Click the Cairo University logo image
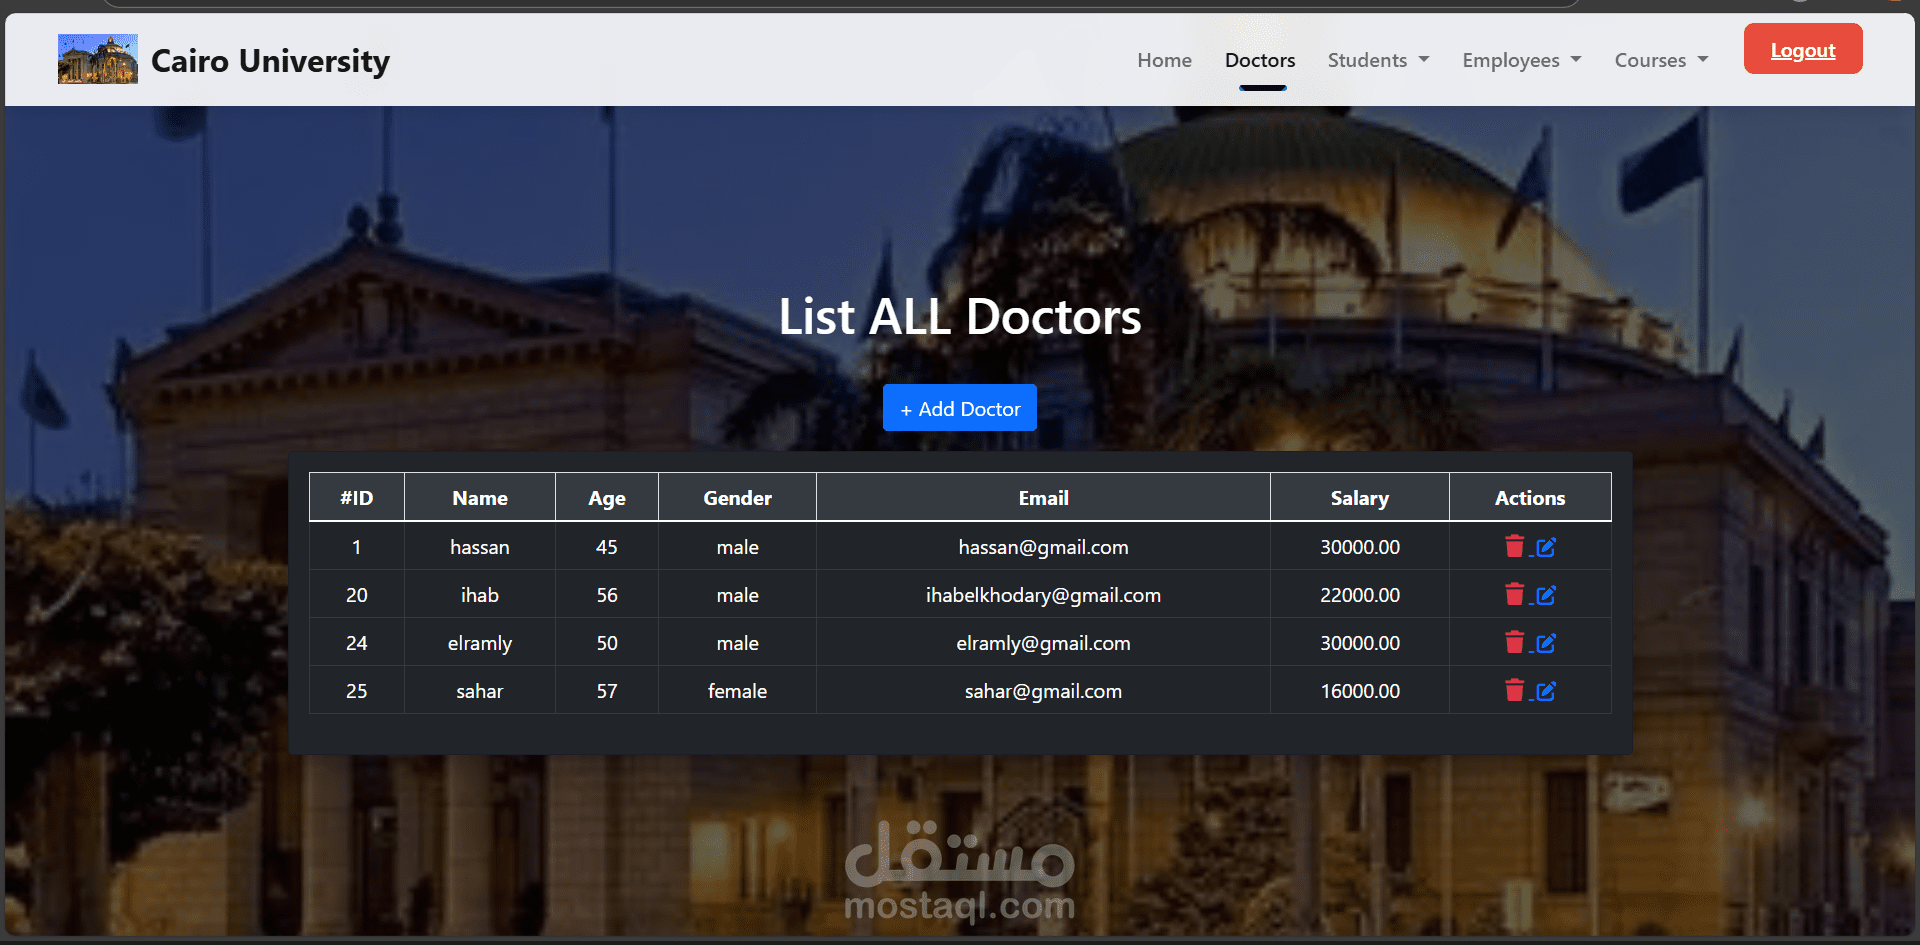Image resolution: width=1920 pixels, height=945 pixels. pos(98,59)
